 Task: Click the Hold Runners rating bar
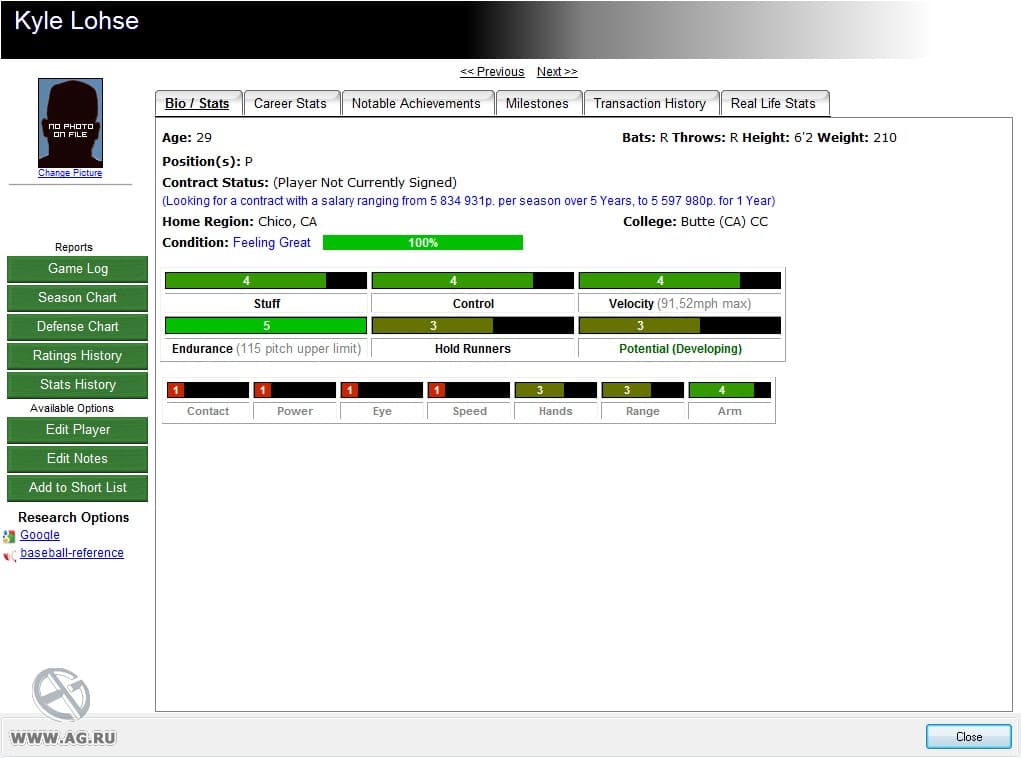pos(473,326)
